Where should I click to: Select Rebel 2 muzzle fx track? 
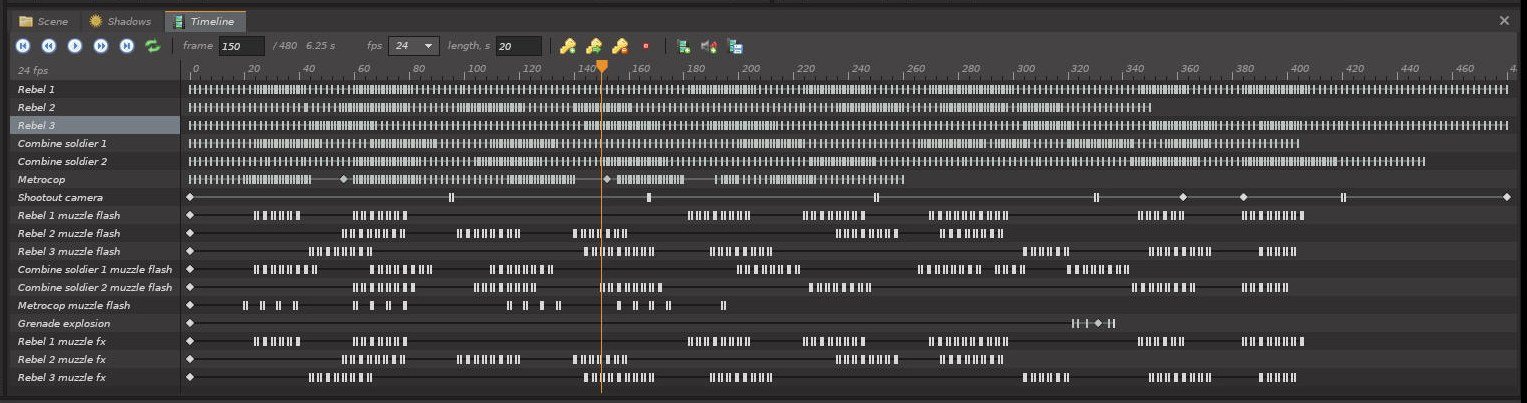tap(95, 360)
